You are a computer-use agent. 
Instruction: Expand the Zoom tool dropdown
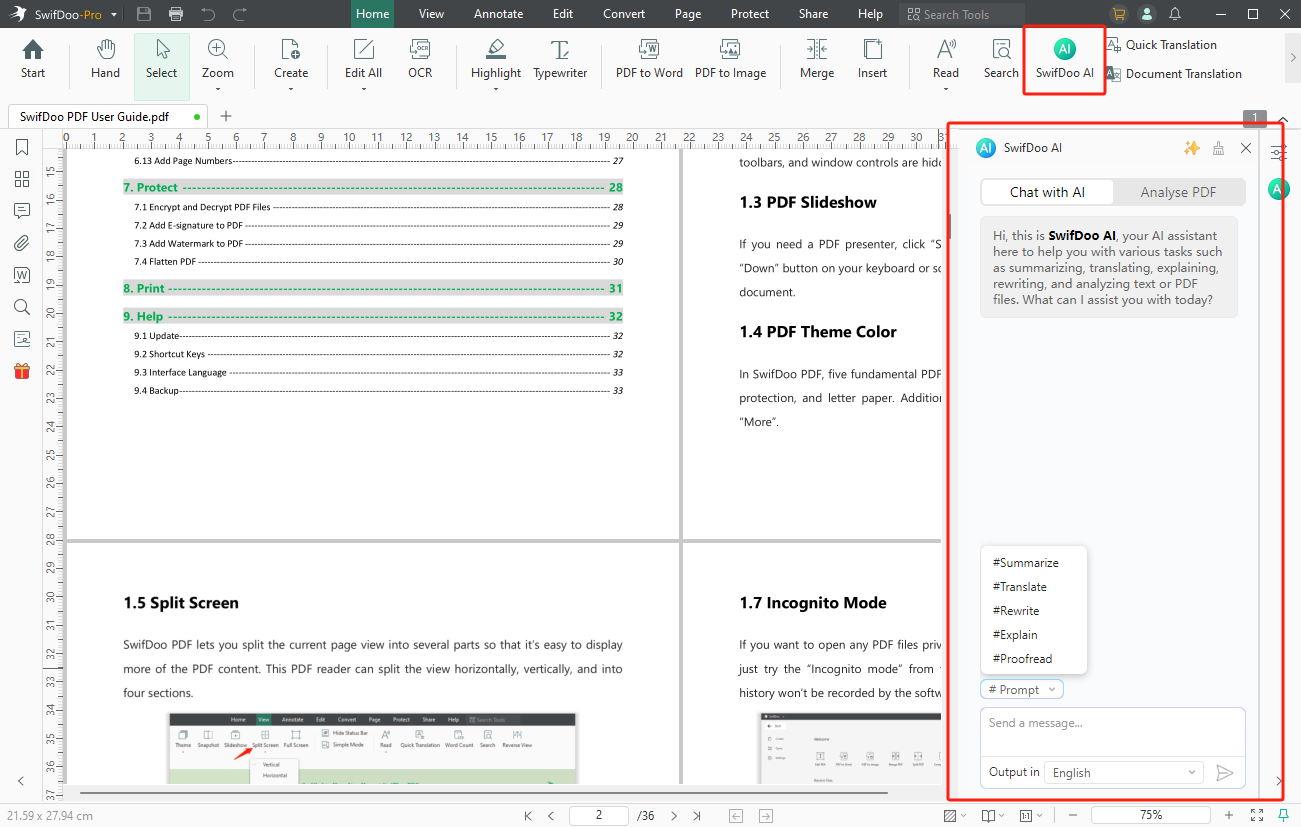pyautogui.click(x=218, y=89)
